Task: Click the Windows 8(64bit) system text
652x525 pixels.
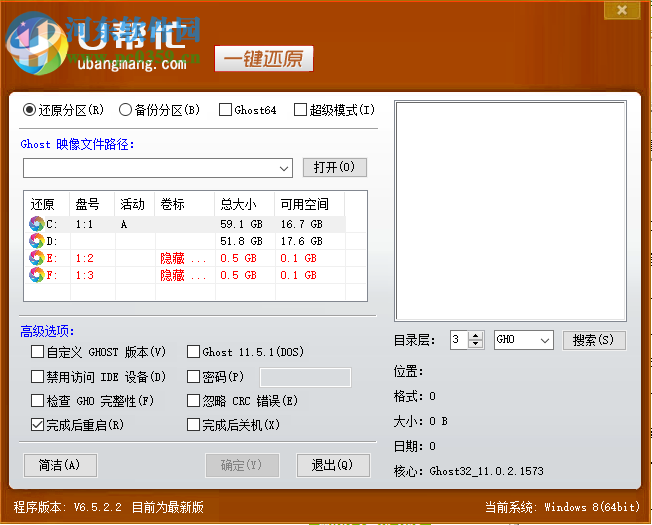Action: (592, 507)
